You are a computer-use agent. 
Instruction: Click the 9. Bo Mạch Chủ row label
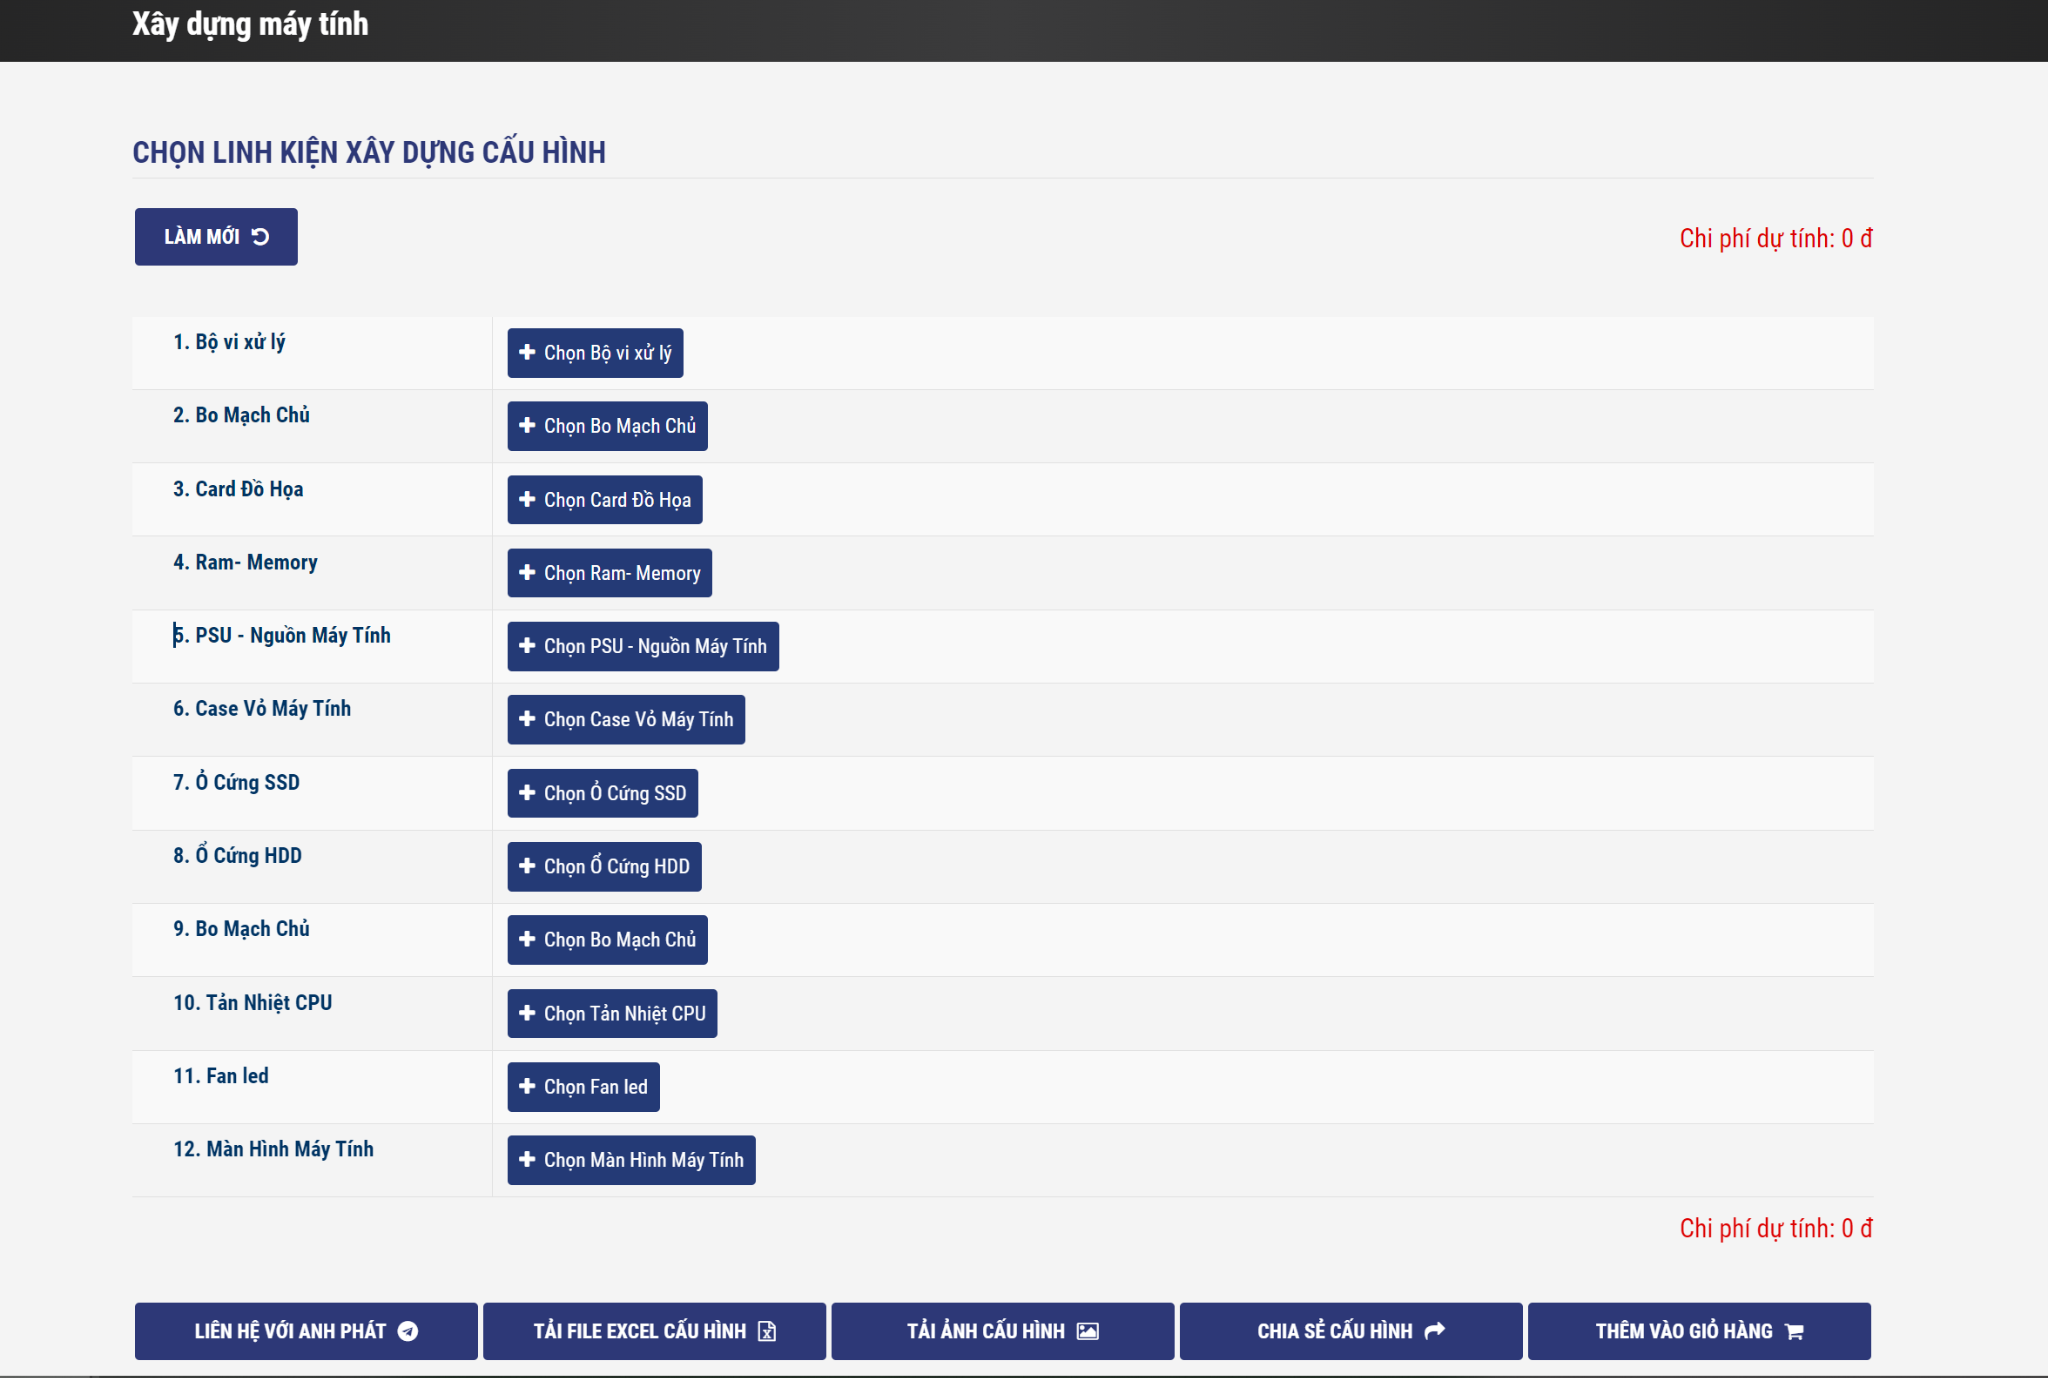tap(241, 929)
